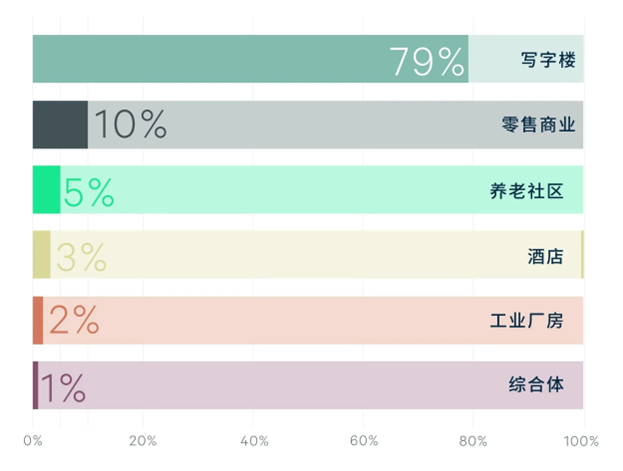Image resolution: width=623 pixels, height=471 pixels.
Task: Click the 3% value text
Action: tap(81, 257)
